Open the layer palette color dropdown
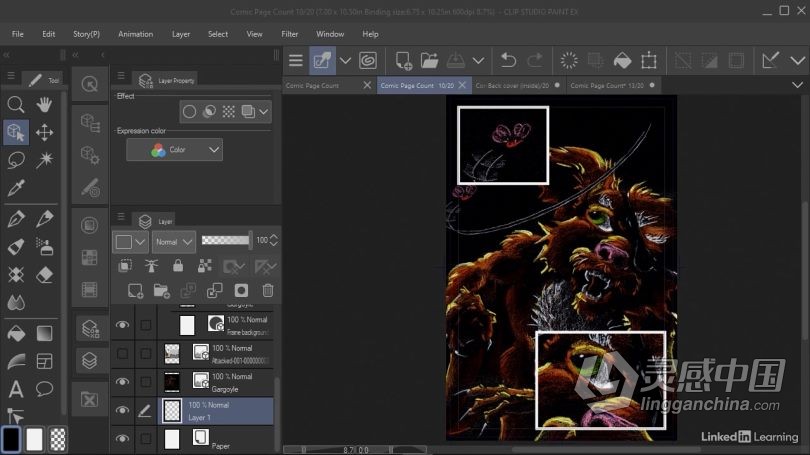 pyautogui.click(x=131, y=242)
